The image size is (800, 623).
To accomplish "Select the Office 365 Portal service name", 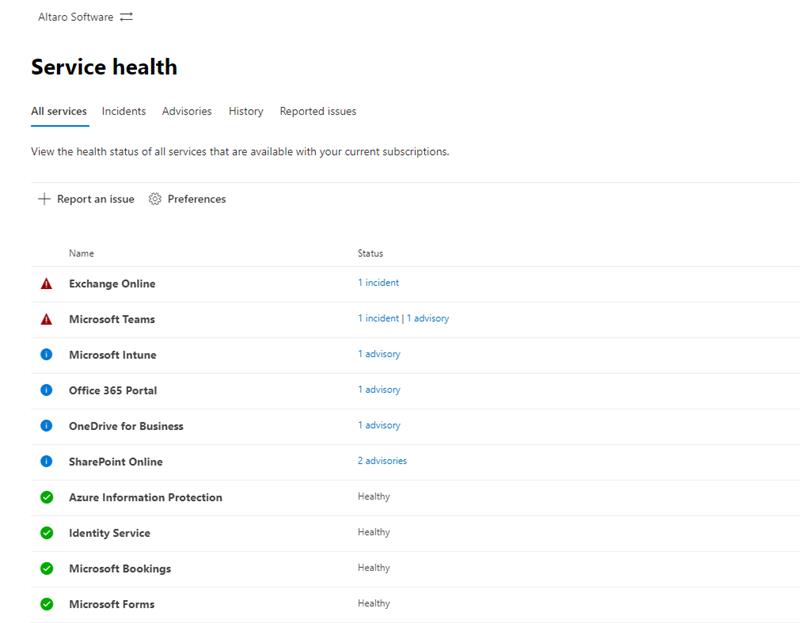I will (x=113, y=391).
